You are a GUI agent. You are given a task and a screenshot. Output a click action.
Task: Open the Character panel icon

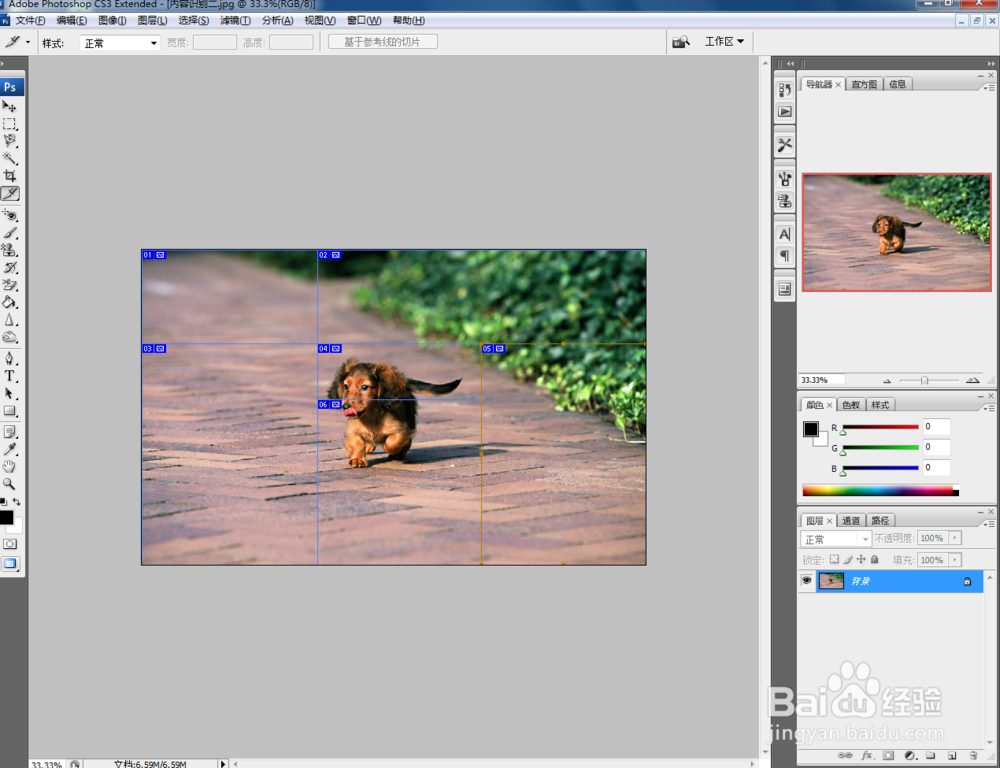(784, 234)
